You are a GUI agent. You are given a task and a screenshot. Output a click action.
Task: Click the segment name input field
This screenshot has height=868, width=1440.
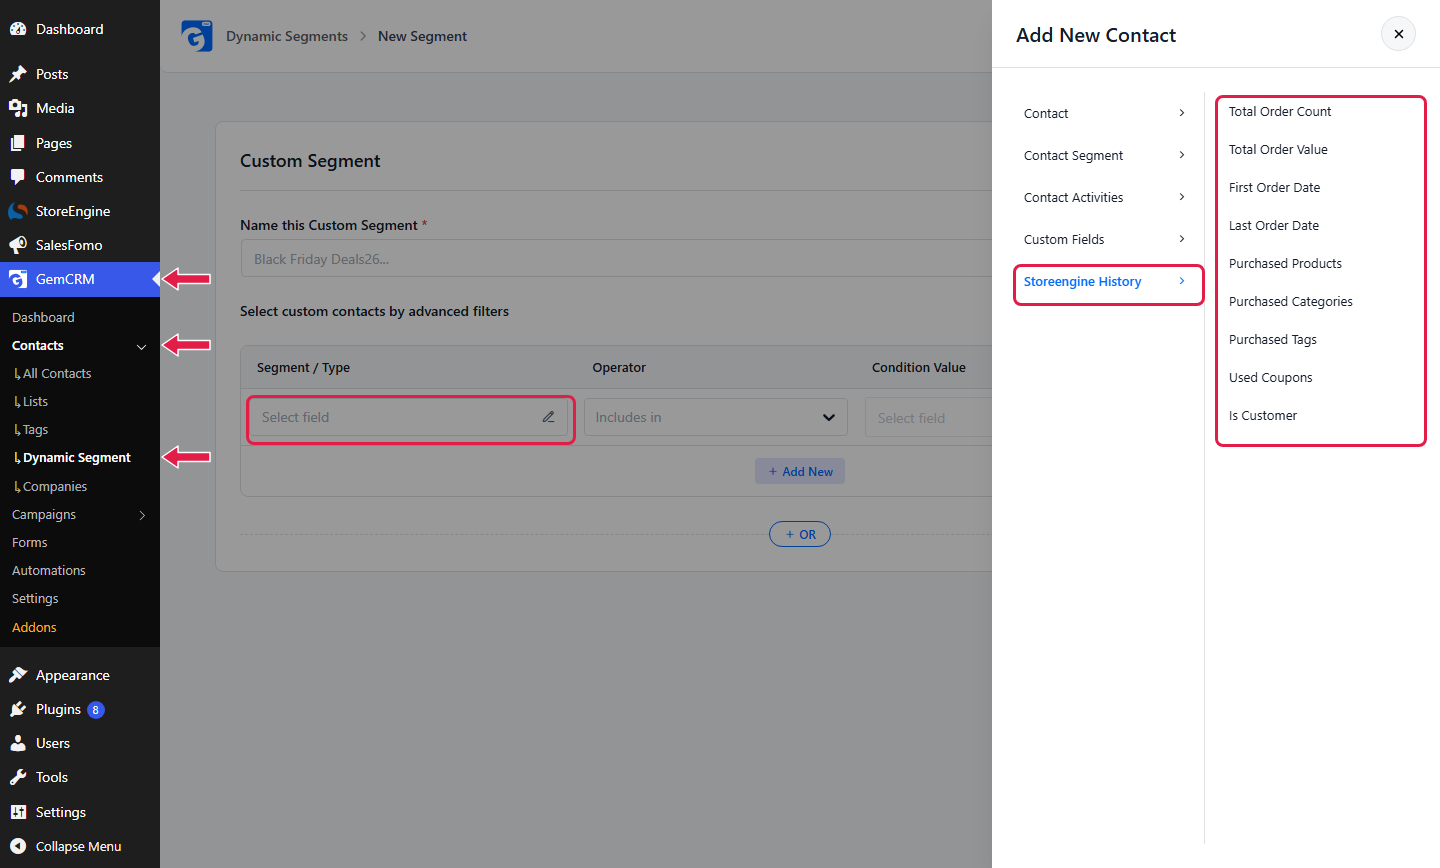(616, 258)
